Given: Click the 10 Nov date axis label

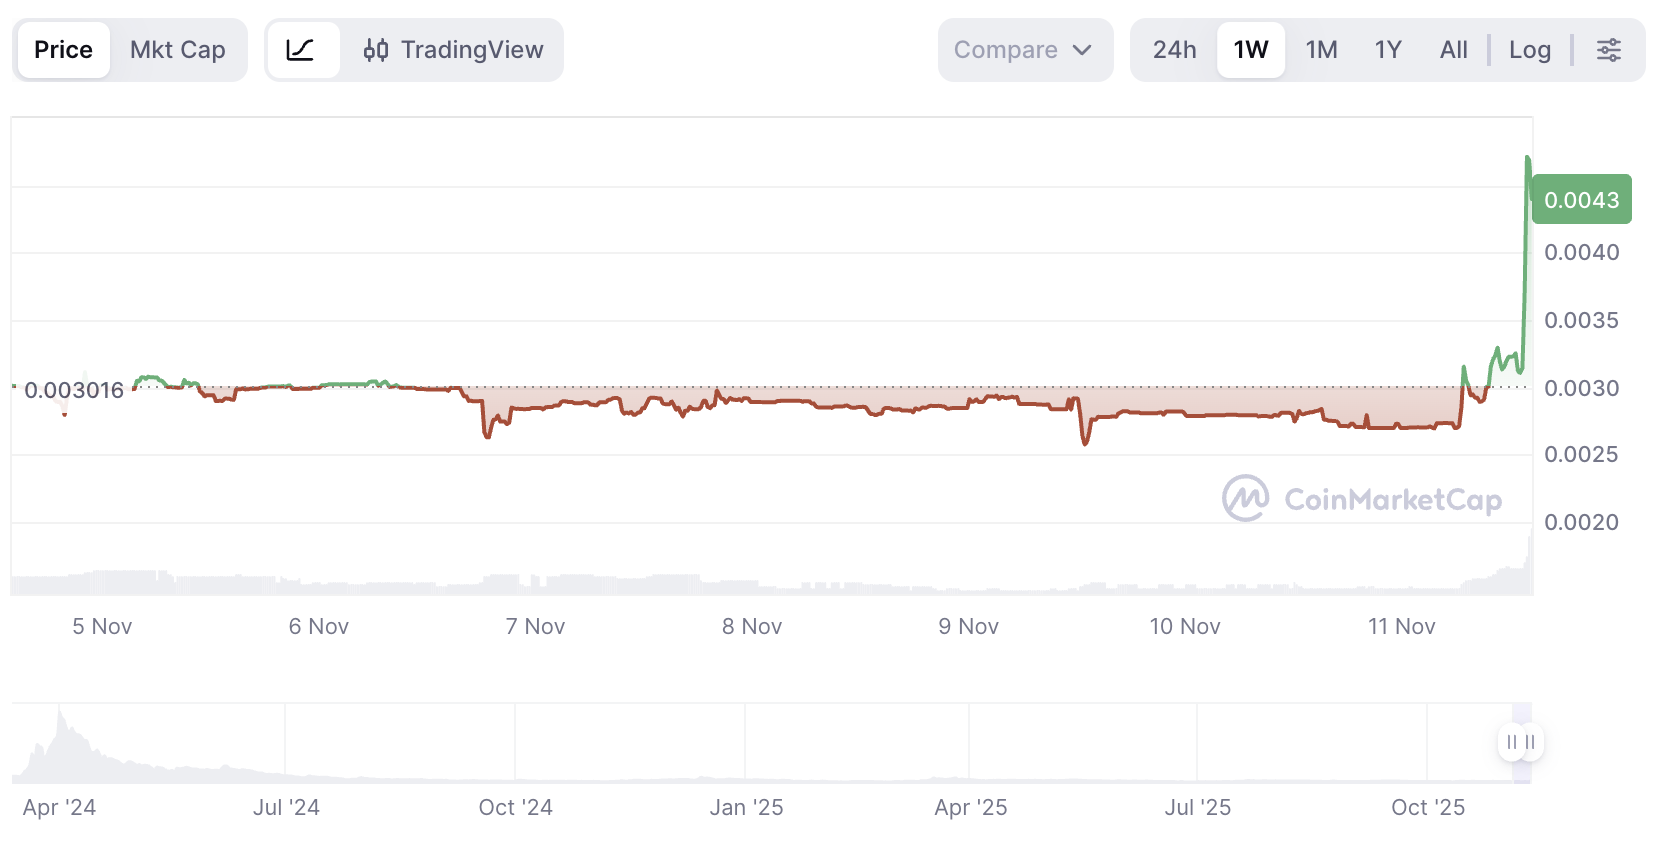Looking at the screenshot, I should click(1185, 627).
